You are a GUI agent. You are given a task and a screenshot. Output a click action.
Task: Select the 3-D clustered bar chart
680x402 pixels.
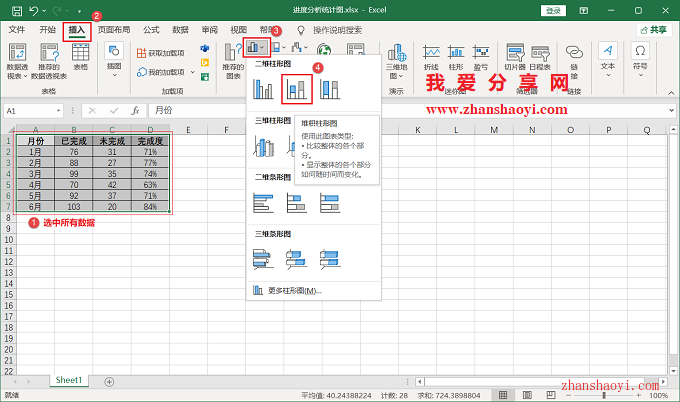click(263, 259)
